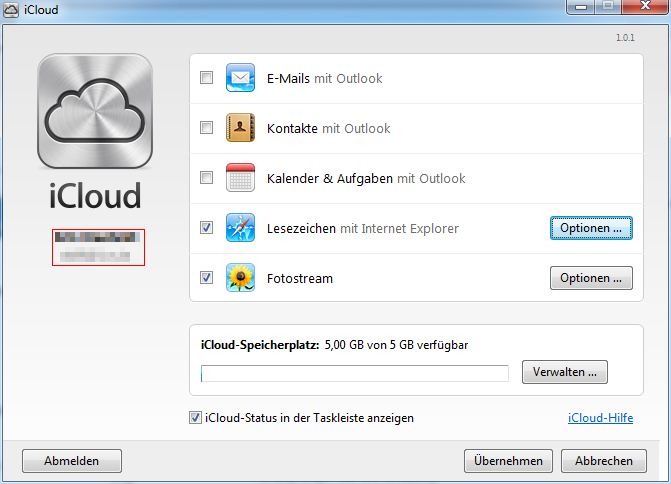This screenshot has height=484, width=671.
Task: Open Optionen for Fotostream
Action: click(x=591, y=278)
